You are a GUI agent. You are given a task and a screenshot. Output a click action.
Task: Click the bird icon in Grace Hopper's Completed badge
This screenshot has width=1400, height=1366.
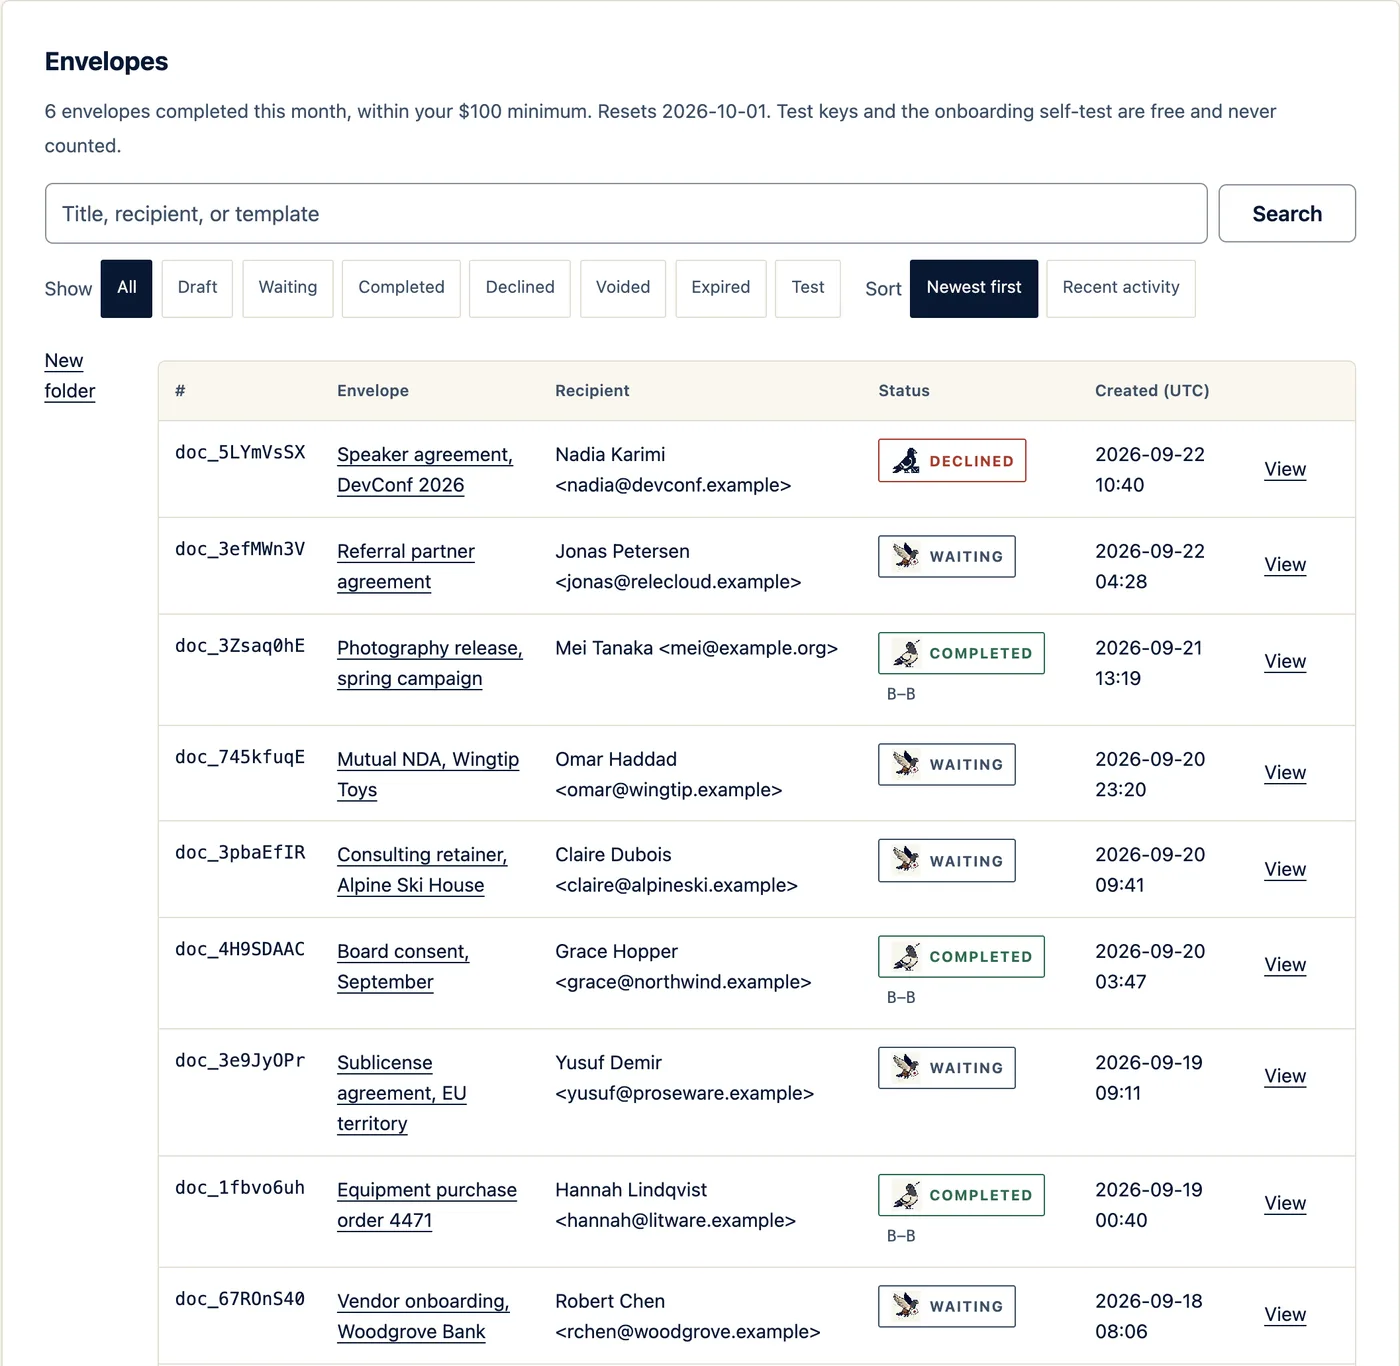(x=906, y=957)
